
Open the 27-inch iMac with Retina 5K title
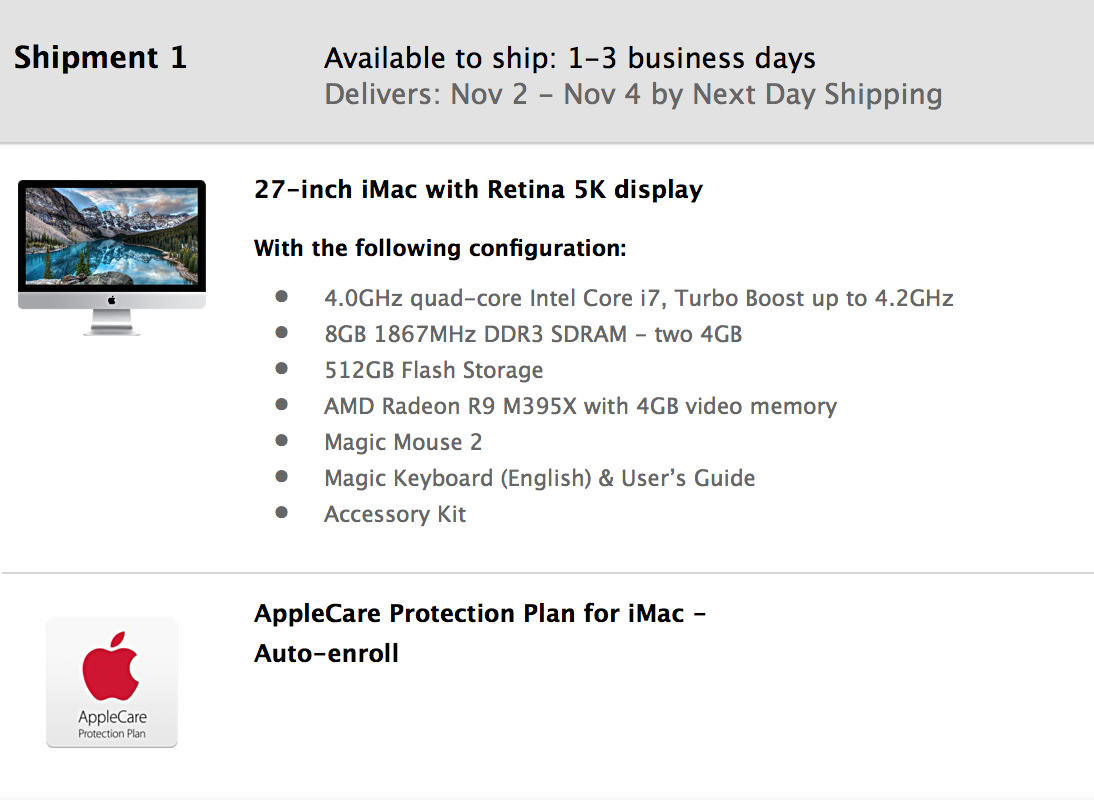(x=478, y=189)
